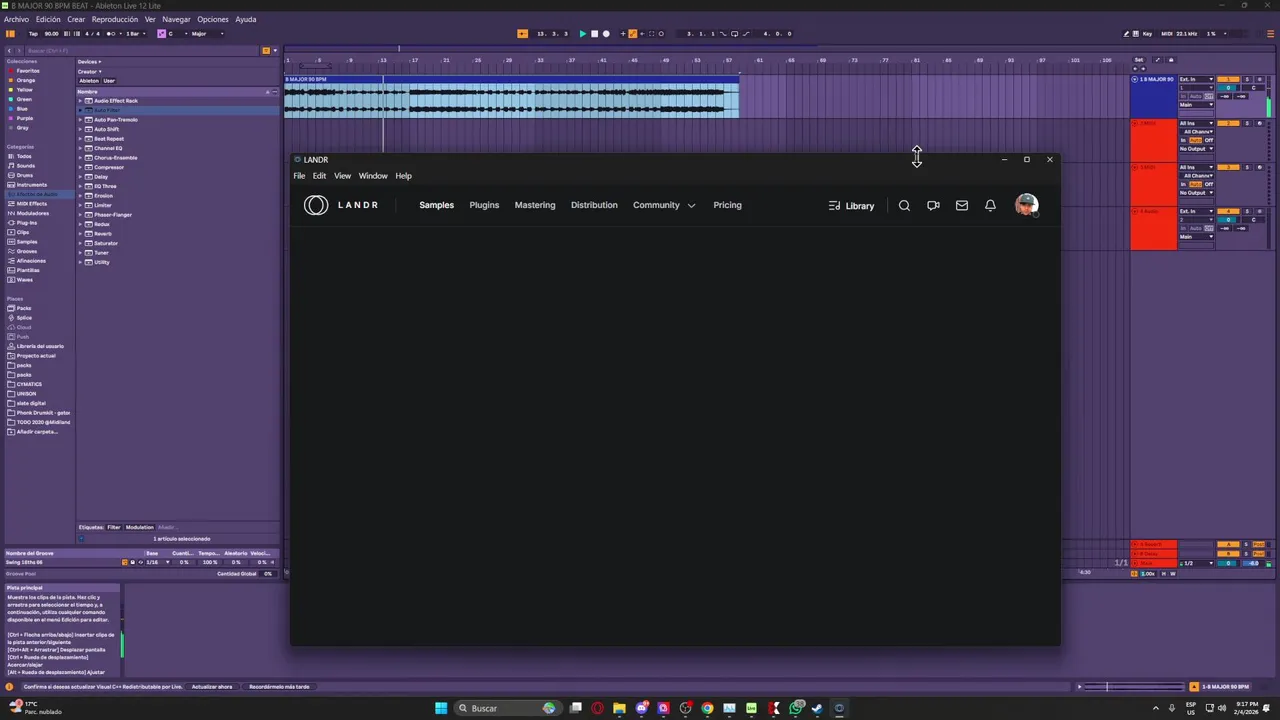Open LANDR notifications bell

(990, 205)
